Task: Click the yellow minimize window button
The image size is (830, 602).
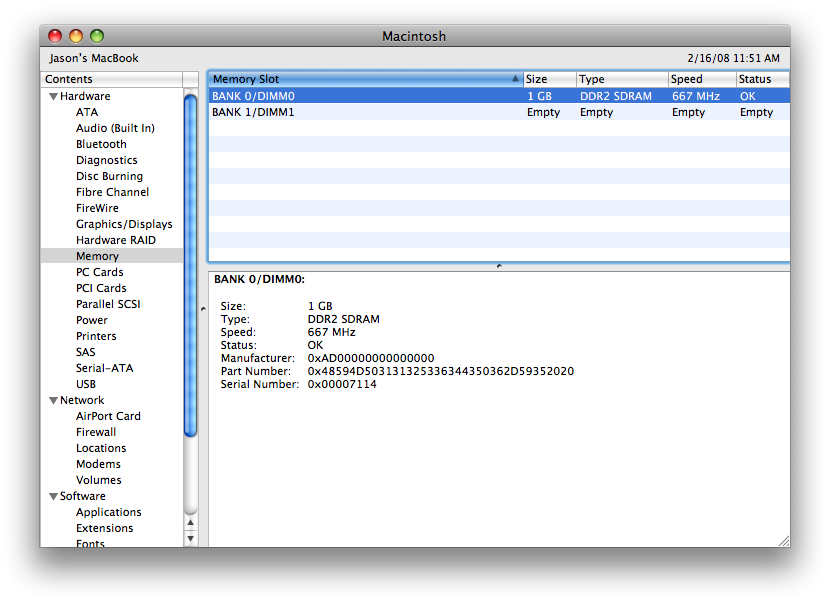Action: [76, 36]
